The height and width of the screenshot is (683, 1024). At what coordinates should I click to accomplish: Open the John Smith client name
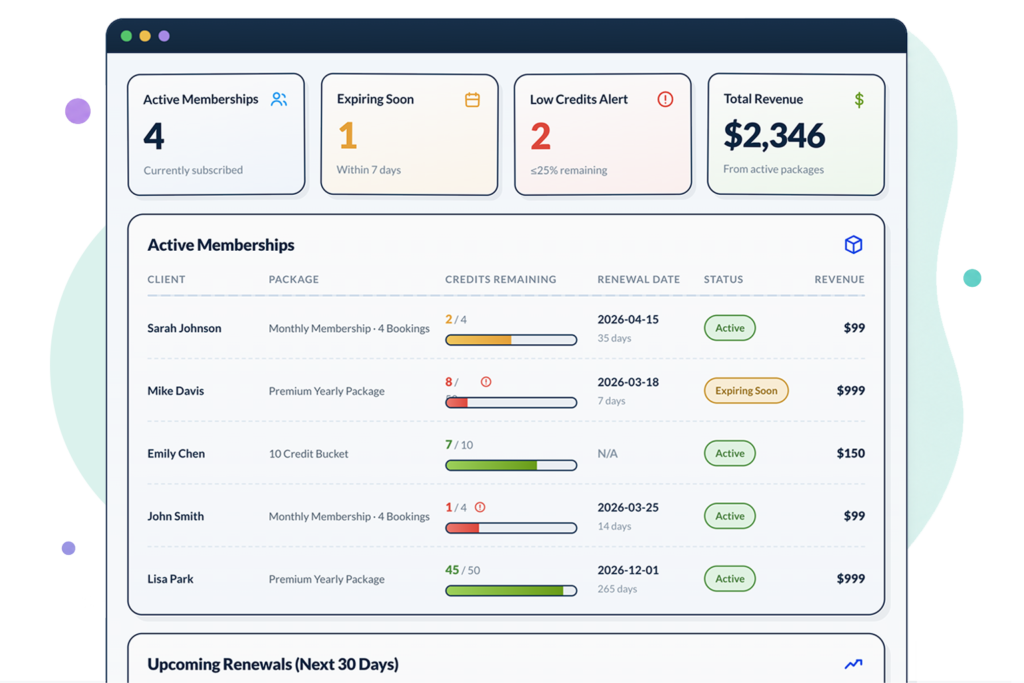176,516
